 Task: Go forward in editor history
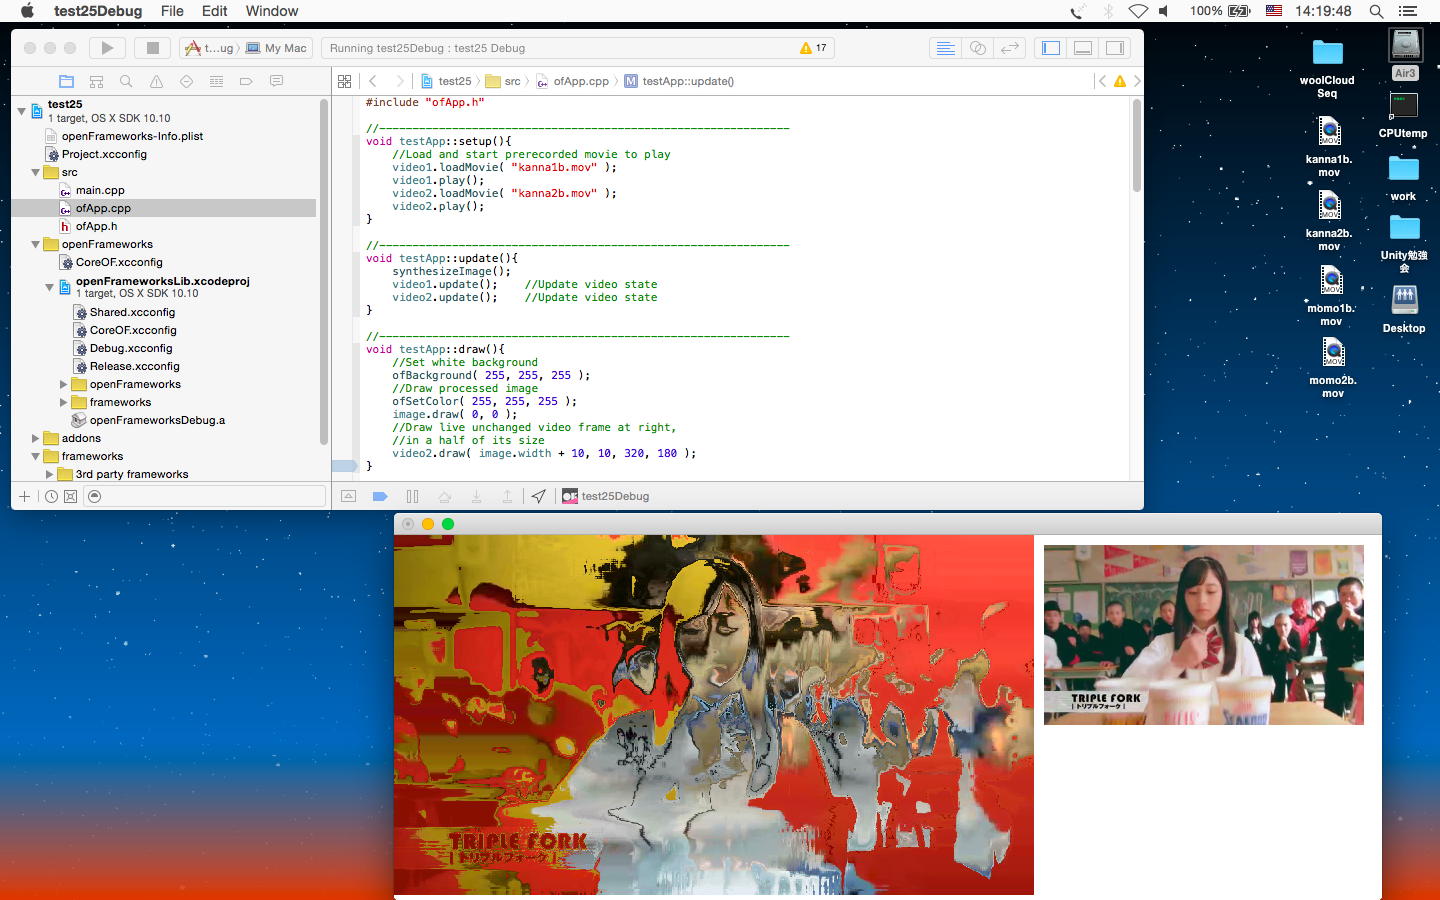[x=400, y=81]
